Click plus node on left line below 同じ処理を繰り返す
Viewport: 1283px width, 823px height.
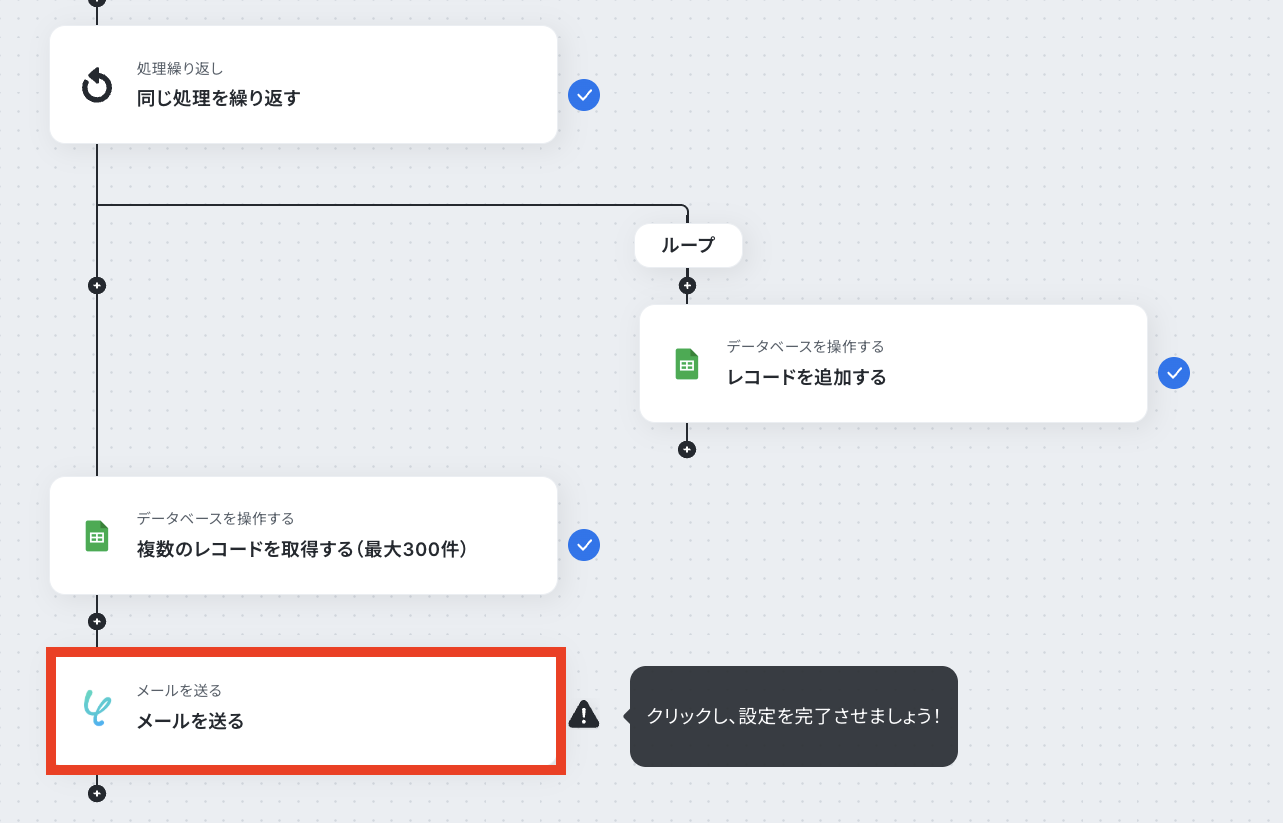click(97, 286)
